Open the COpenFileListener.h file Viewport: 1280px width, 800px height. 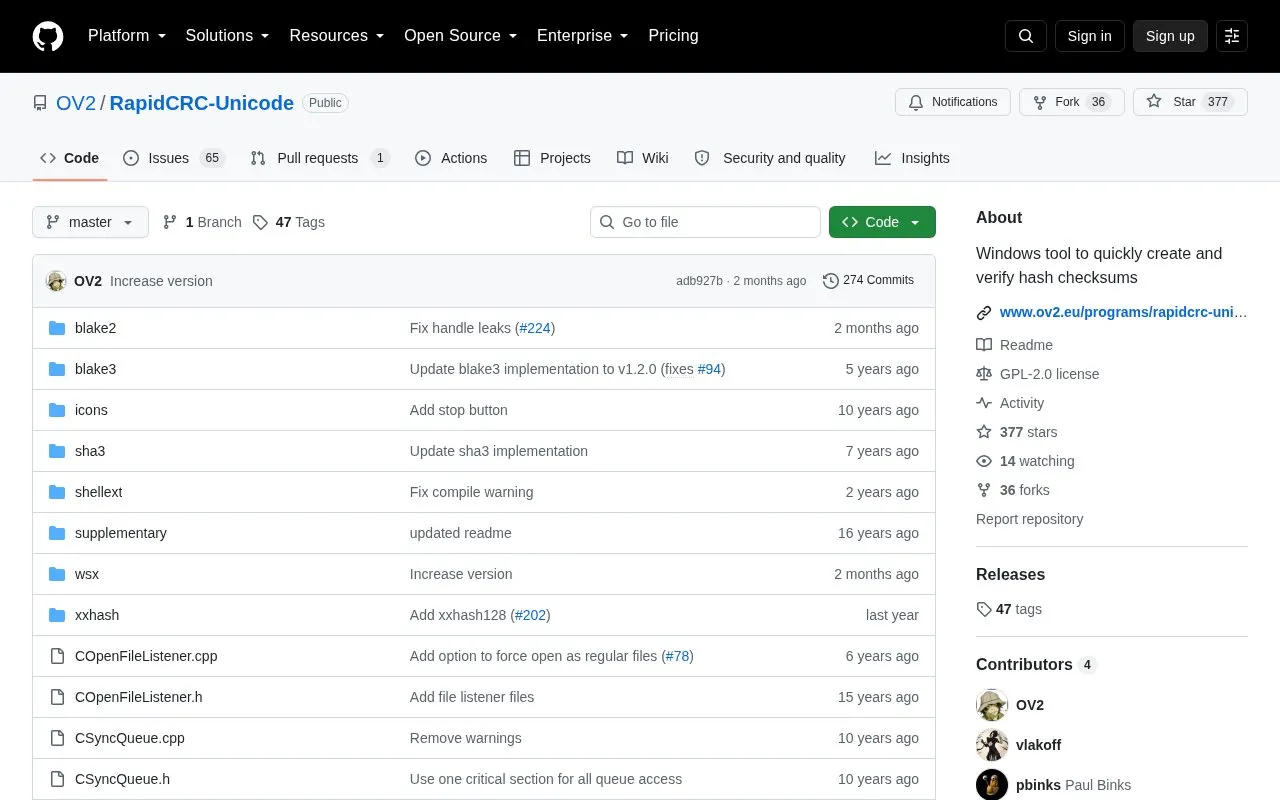(139, 697)
